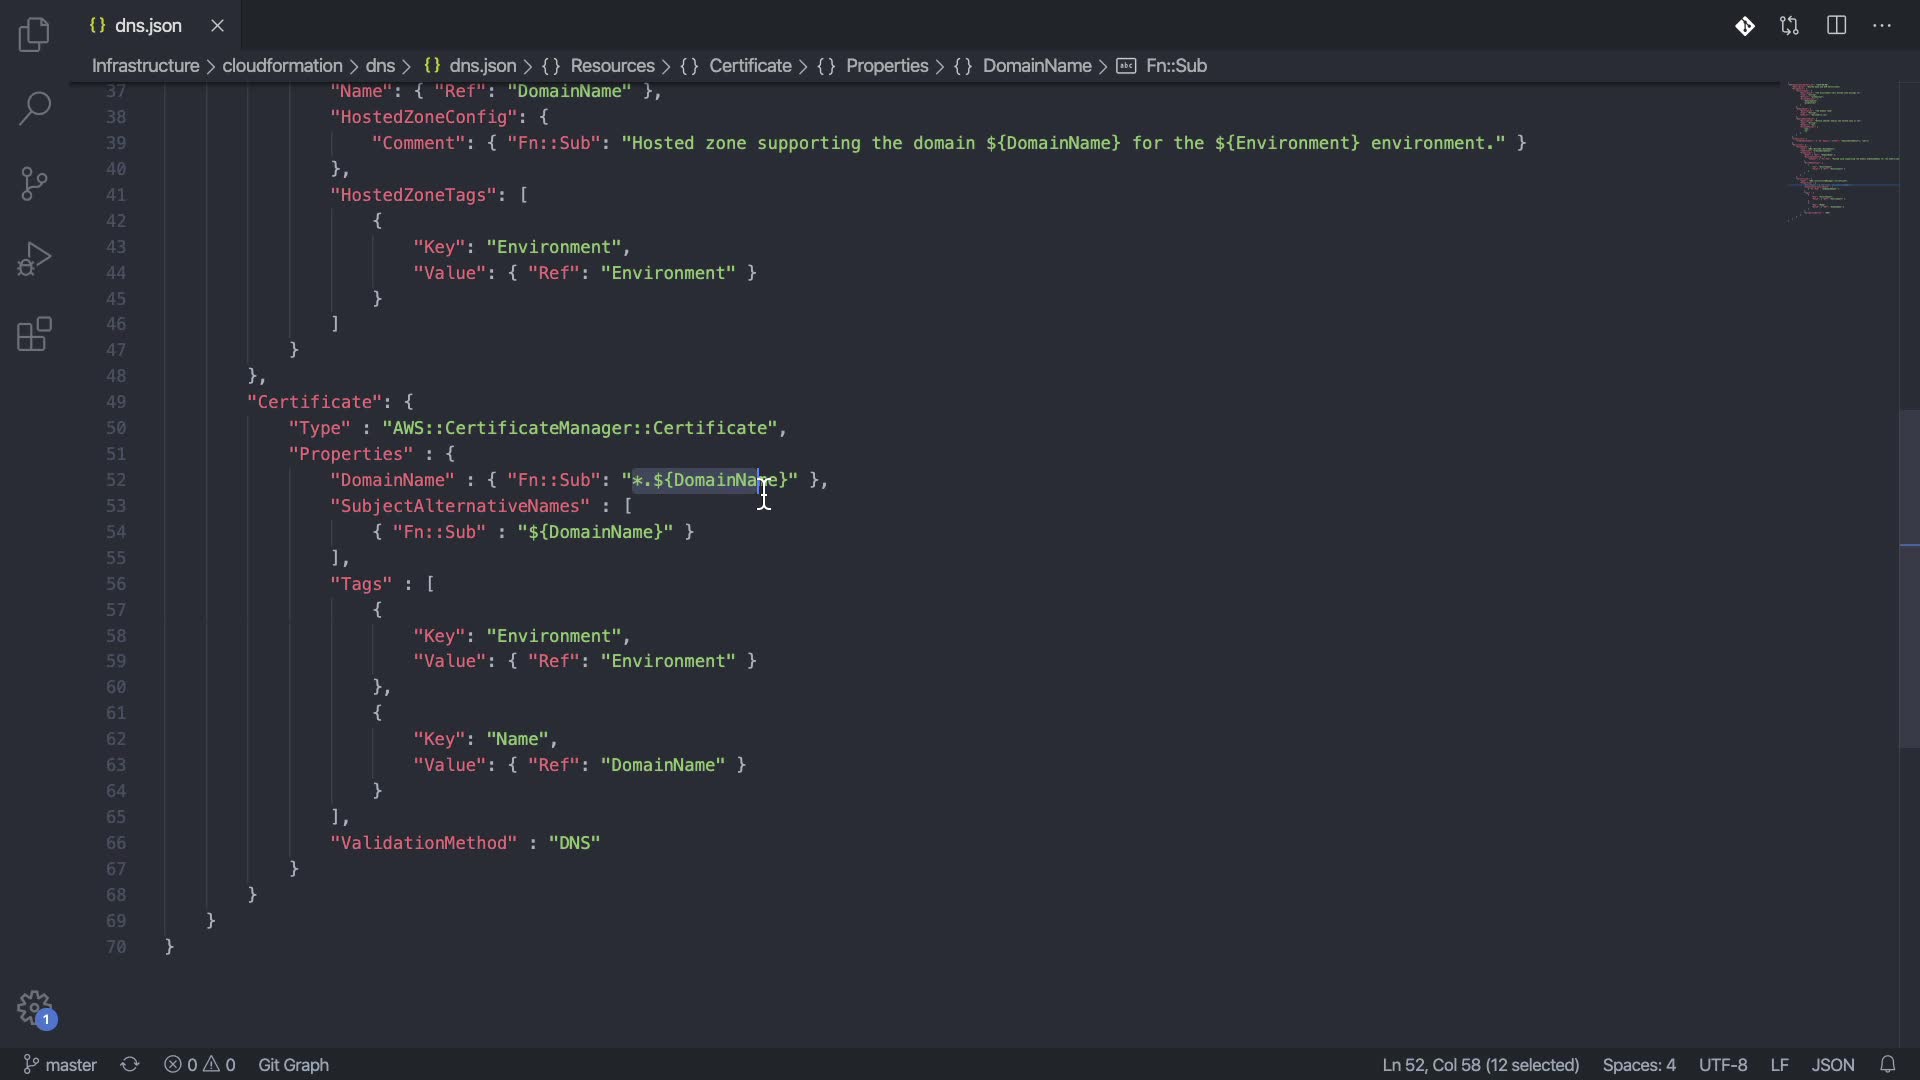
Task: Change the indentation setting, Spaces: 4
Action: click(1638, 1065)
